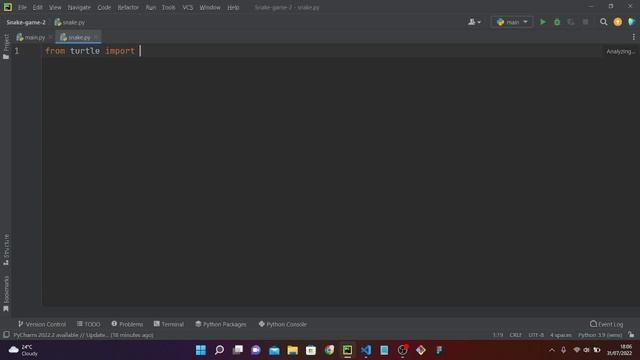Open the Window menu
640x360 pixels.
(210, 7)
